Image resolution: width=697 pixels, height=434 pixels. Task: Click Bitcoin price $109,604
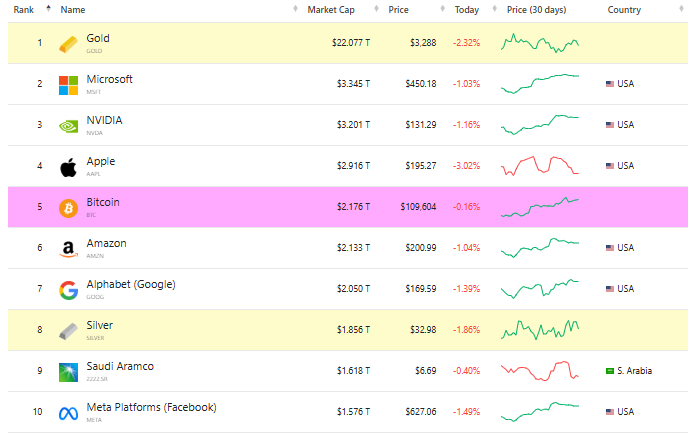coord(418,207)
